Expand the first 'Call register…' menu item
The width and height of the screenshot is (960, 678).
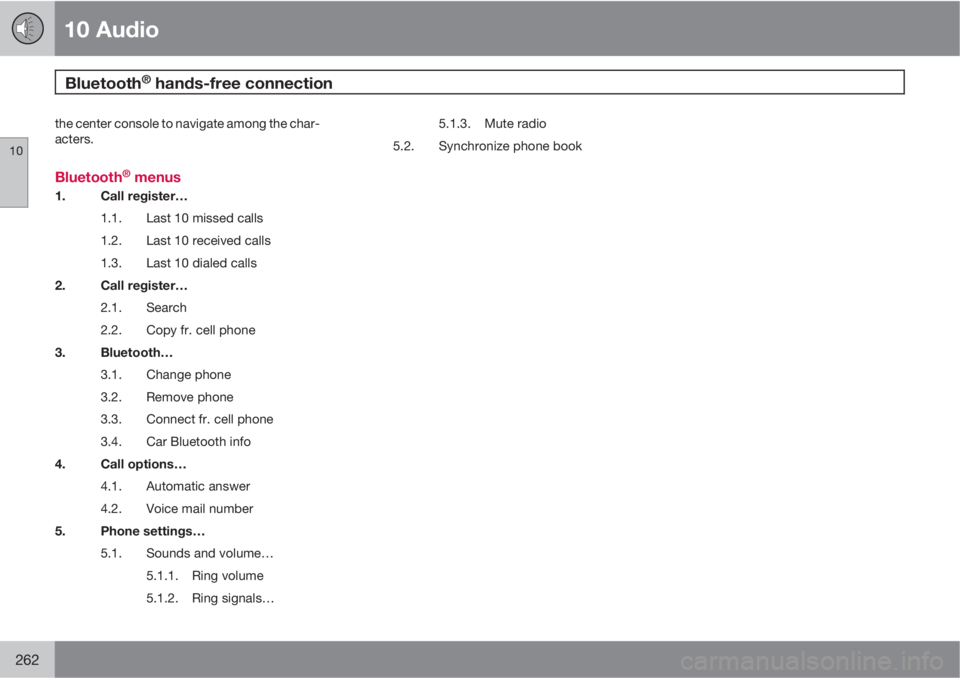tap(144, 196)
